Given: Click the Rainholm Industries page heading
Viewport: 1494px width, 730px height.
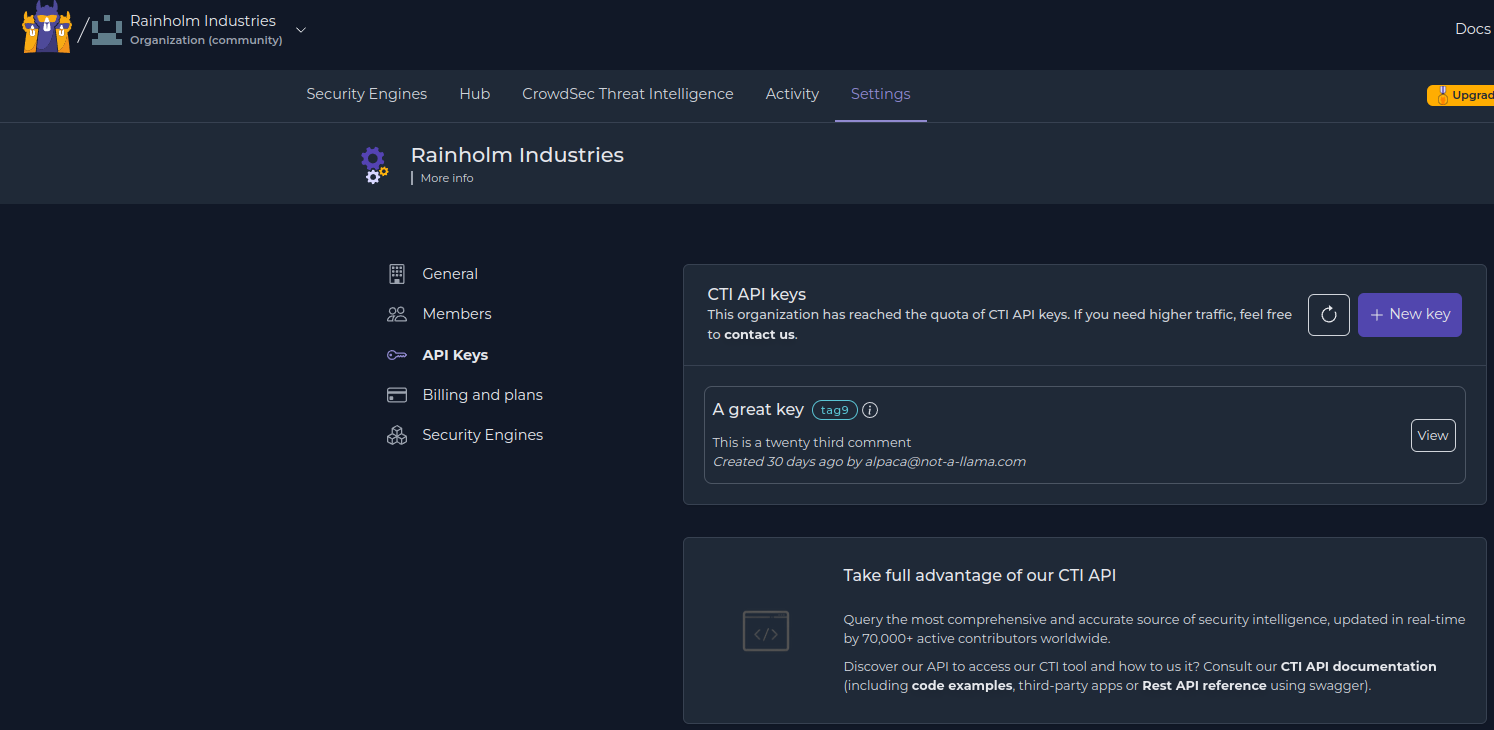Looking at the screenshot, I should (x=517, y=155).
